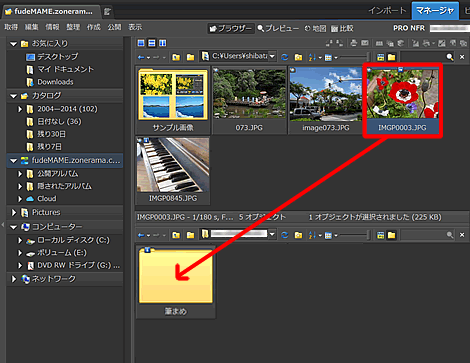Switch to ブラウザー mode

coord(231,29)
